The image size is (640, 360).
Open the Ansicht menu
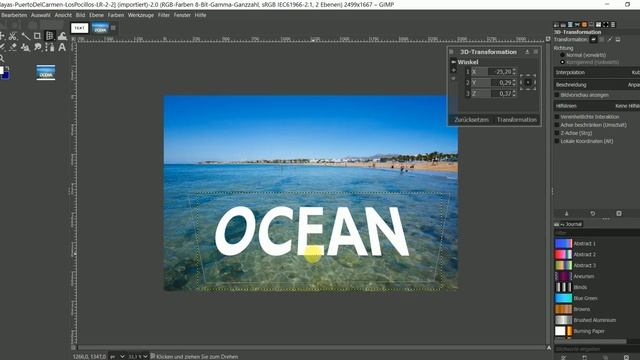(x=63, y=15)
